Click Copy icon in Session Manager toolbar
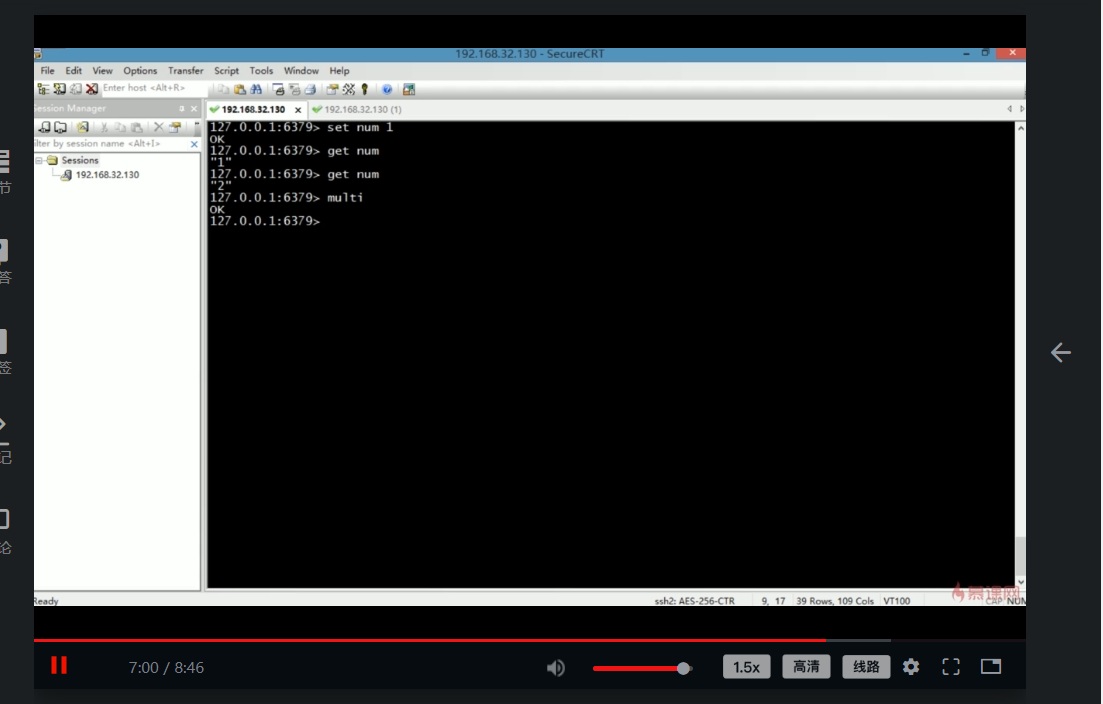Viewport: 1103px width, 704px height. pos(120,127)
